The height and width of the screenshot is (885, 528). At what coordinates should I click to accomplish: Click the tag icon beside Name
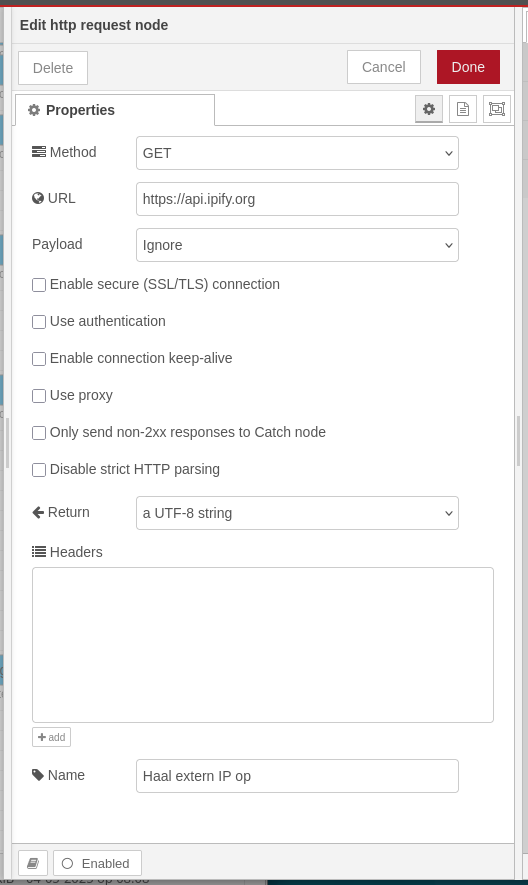(x=38, y=775)
